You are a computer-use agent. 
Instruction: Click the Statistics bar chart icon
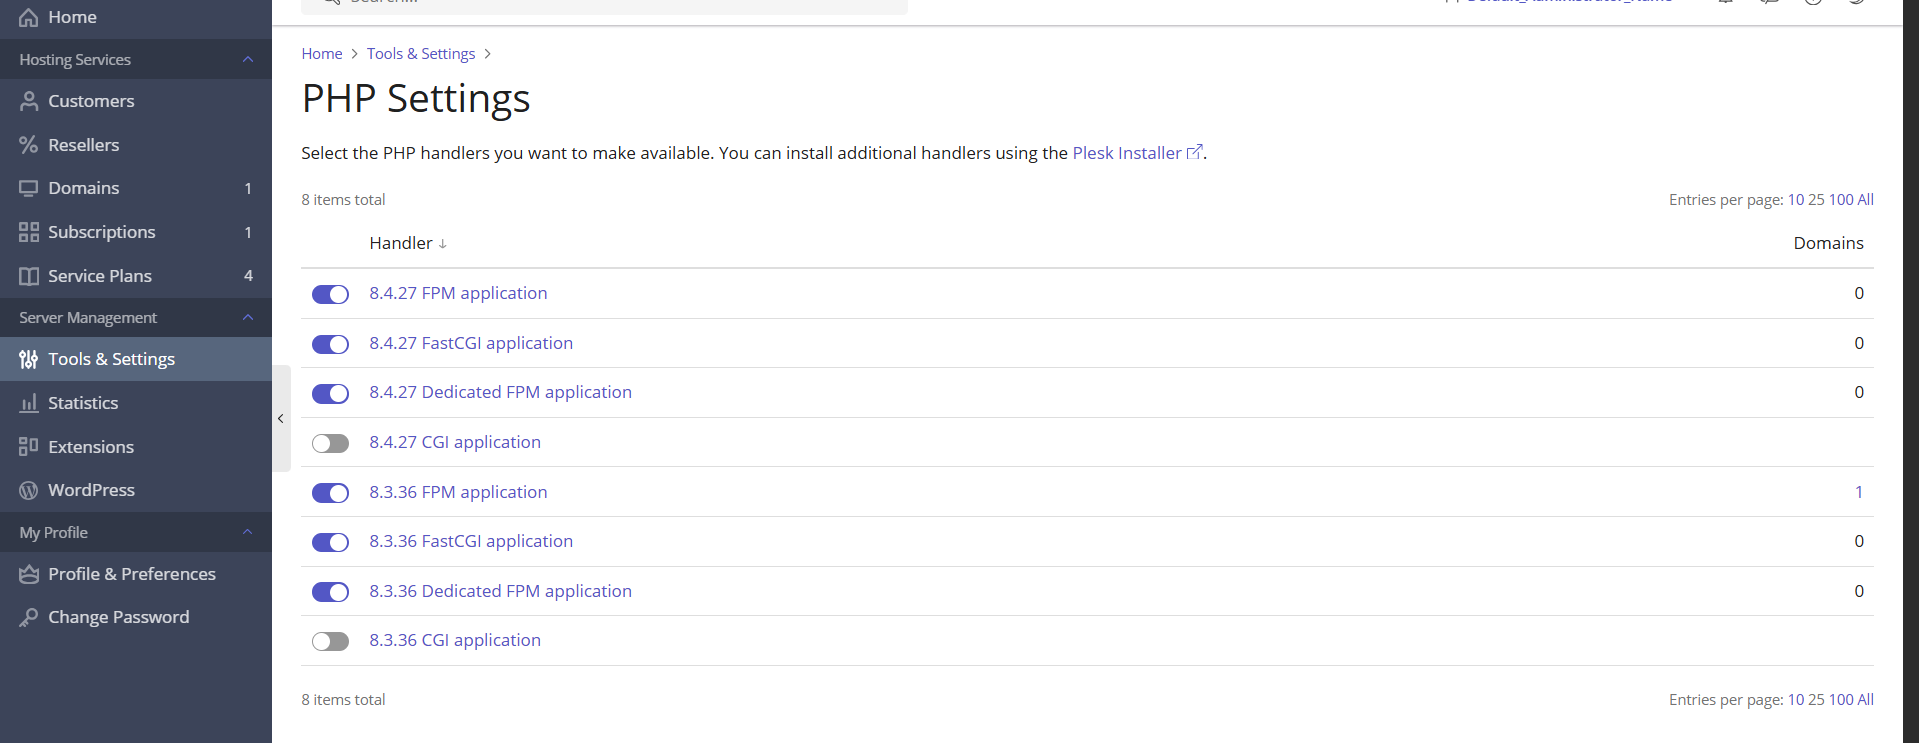pyautogui.click(x=29, y=403)
